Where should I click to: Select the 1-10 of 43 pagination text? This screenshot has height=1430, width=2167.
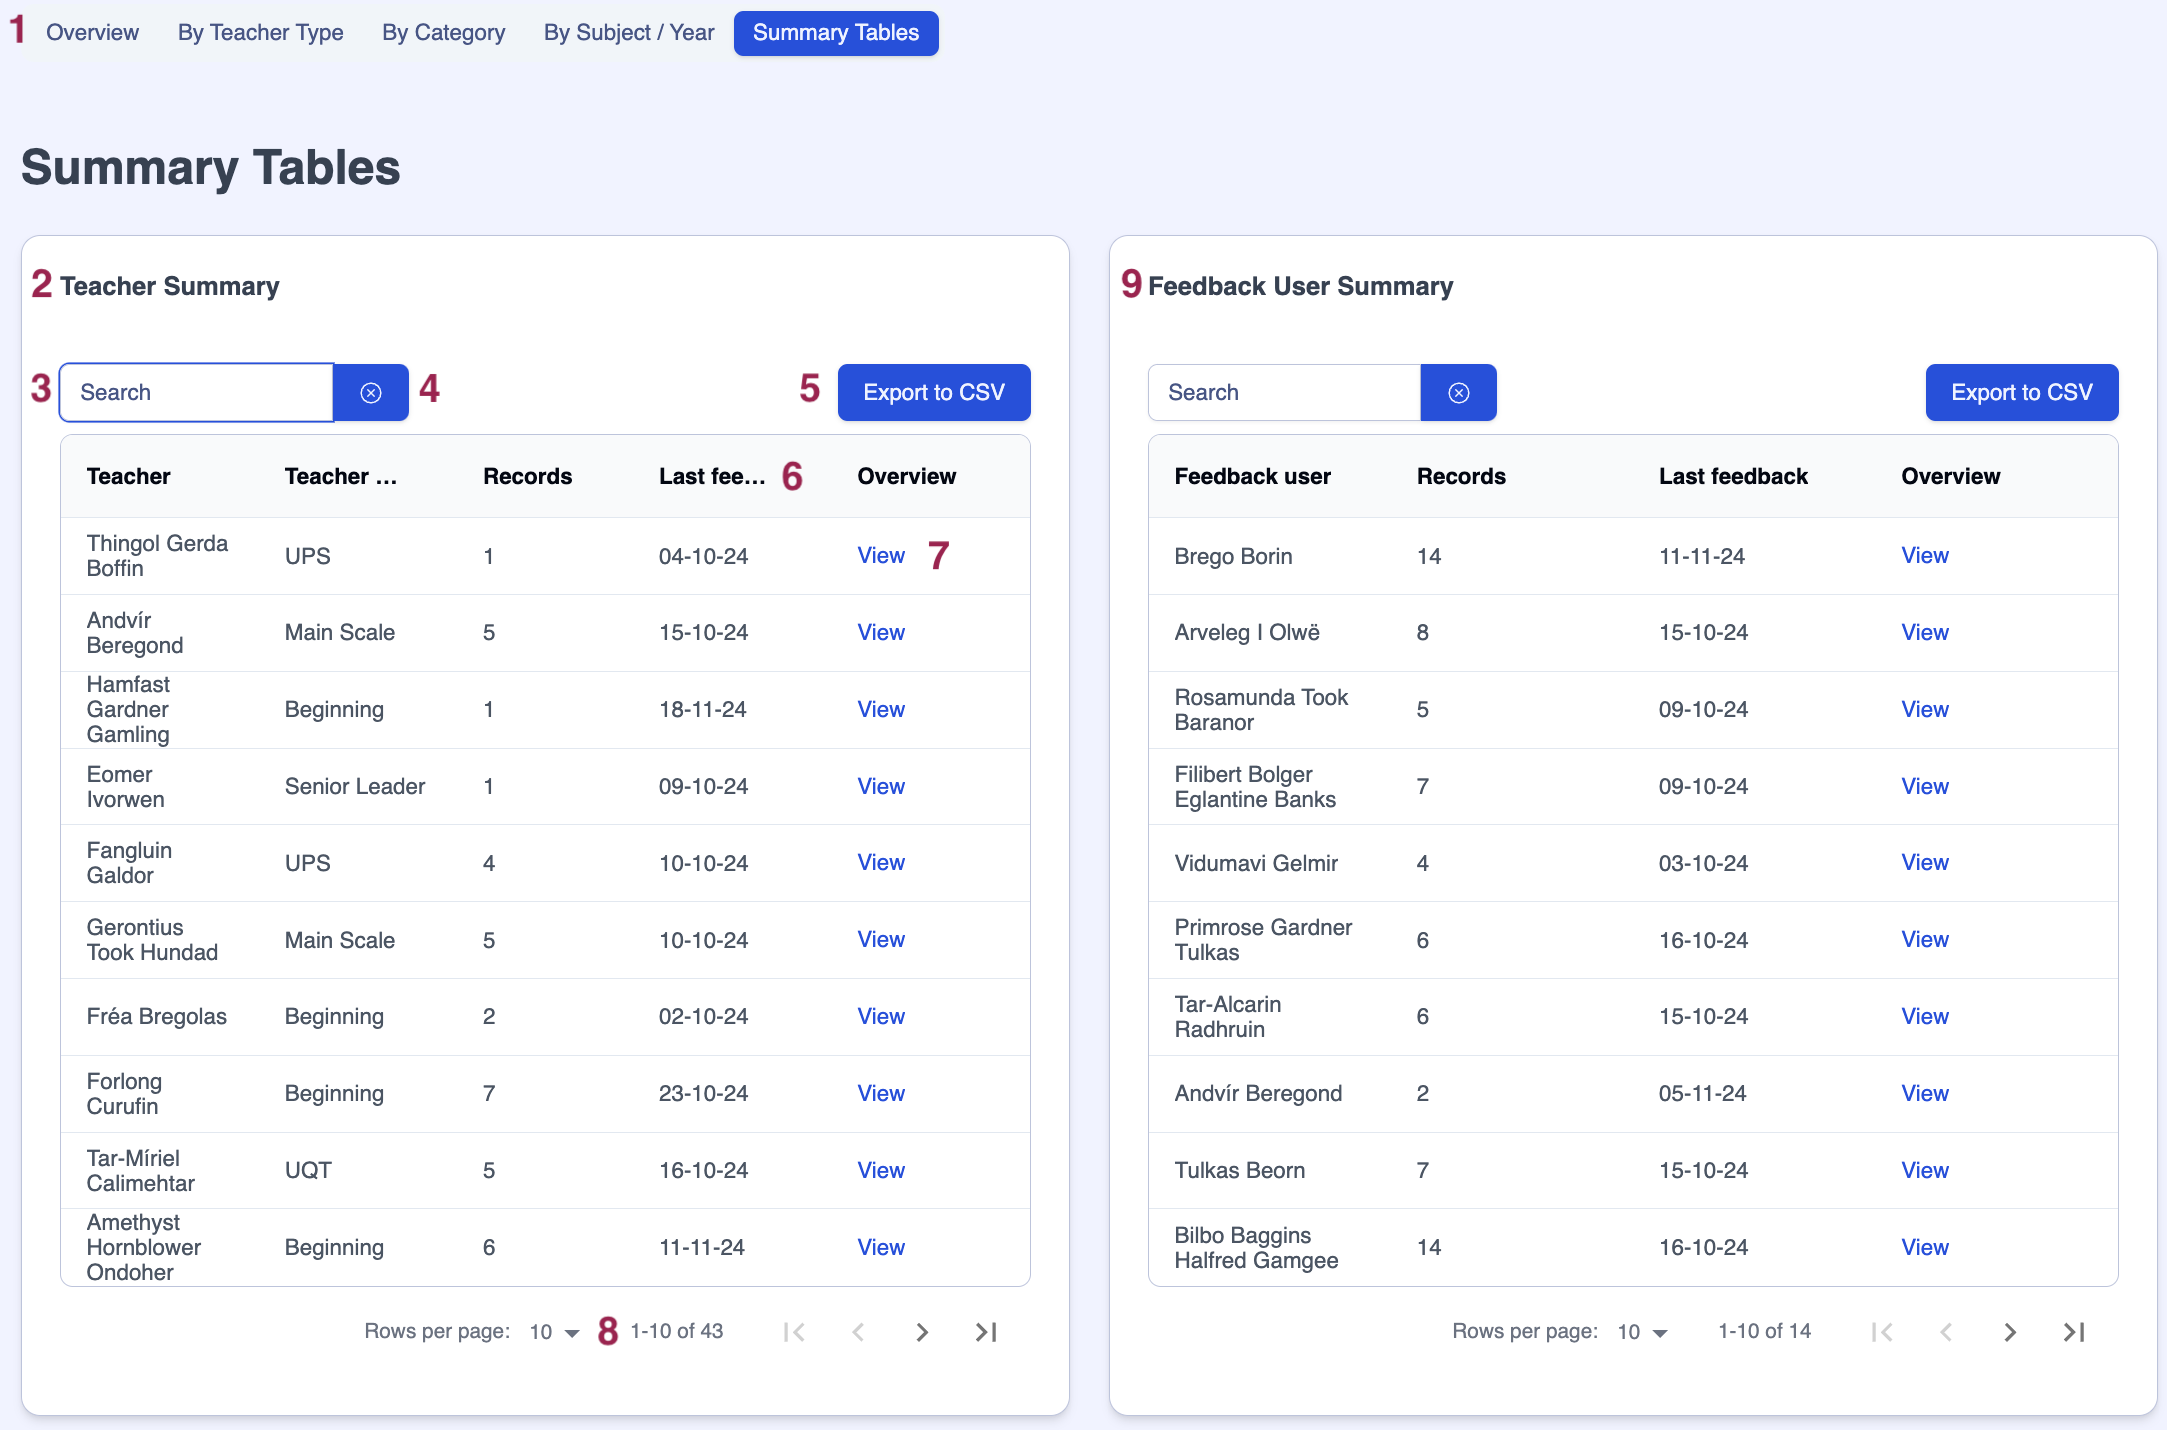(x=676, y=1332)
